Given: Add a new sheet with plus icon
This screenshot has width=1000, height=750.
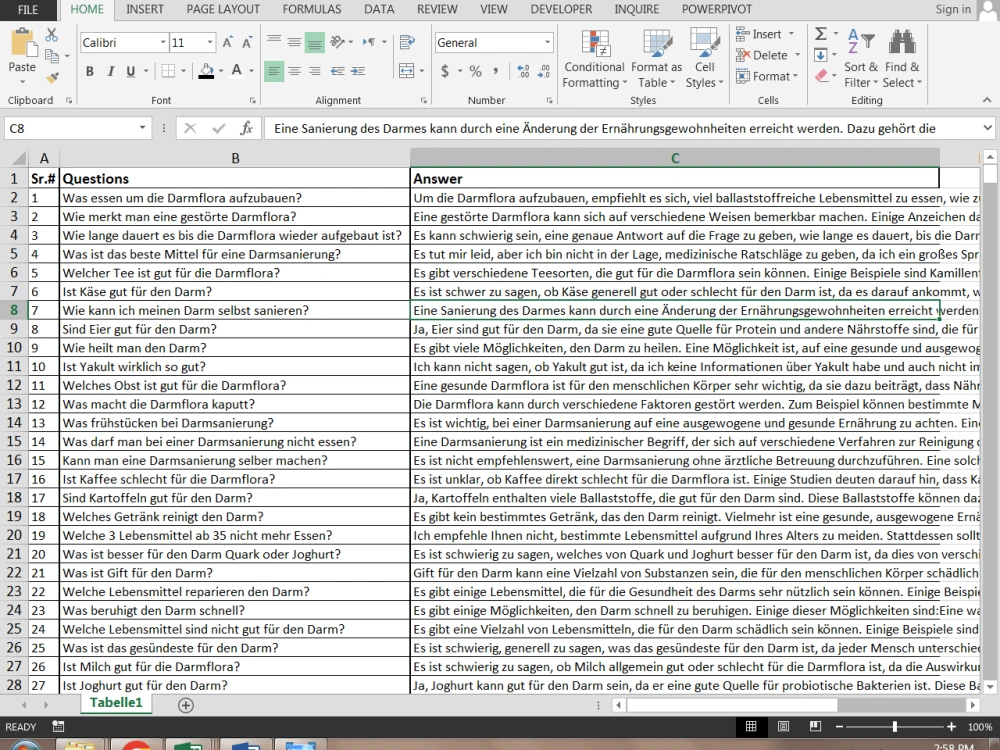Looking at the screenshot, I should pyautogui.click(x=186, y=705).
